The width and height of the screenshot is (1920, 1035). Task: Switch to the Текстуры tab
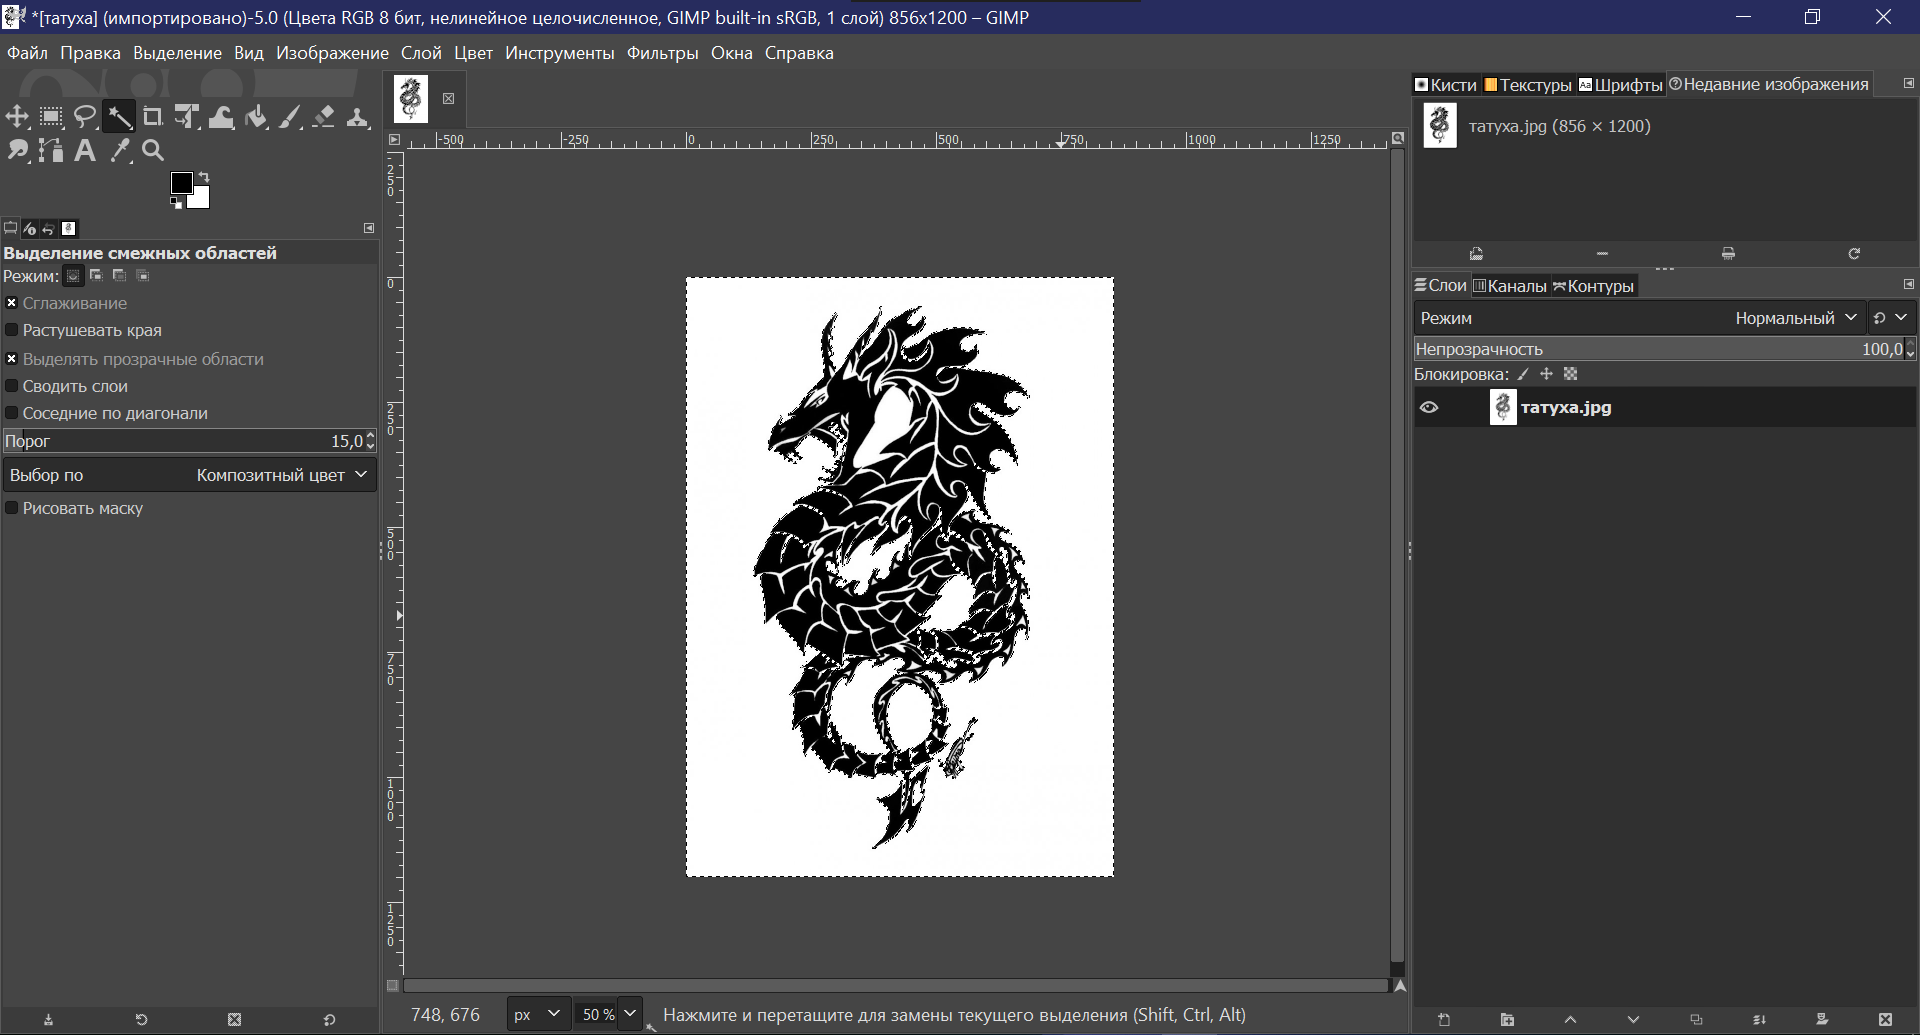click(1528, 85)
